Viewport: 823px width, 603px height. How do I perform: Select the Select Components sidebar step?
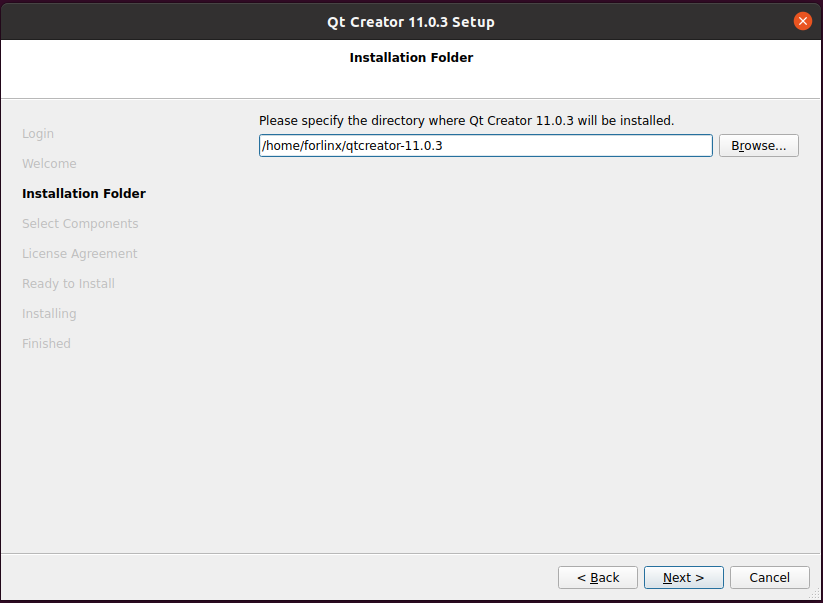(x=80, y=224)
